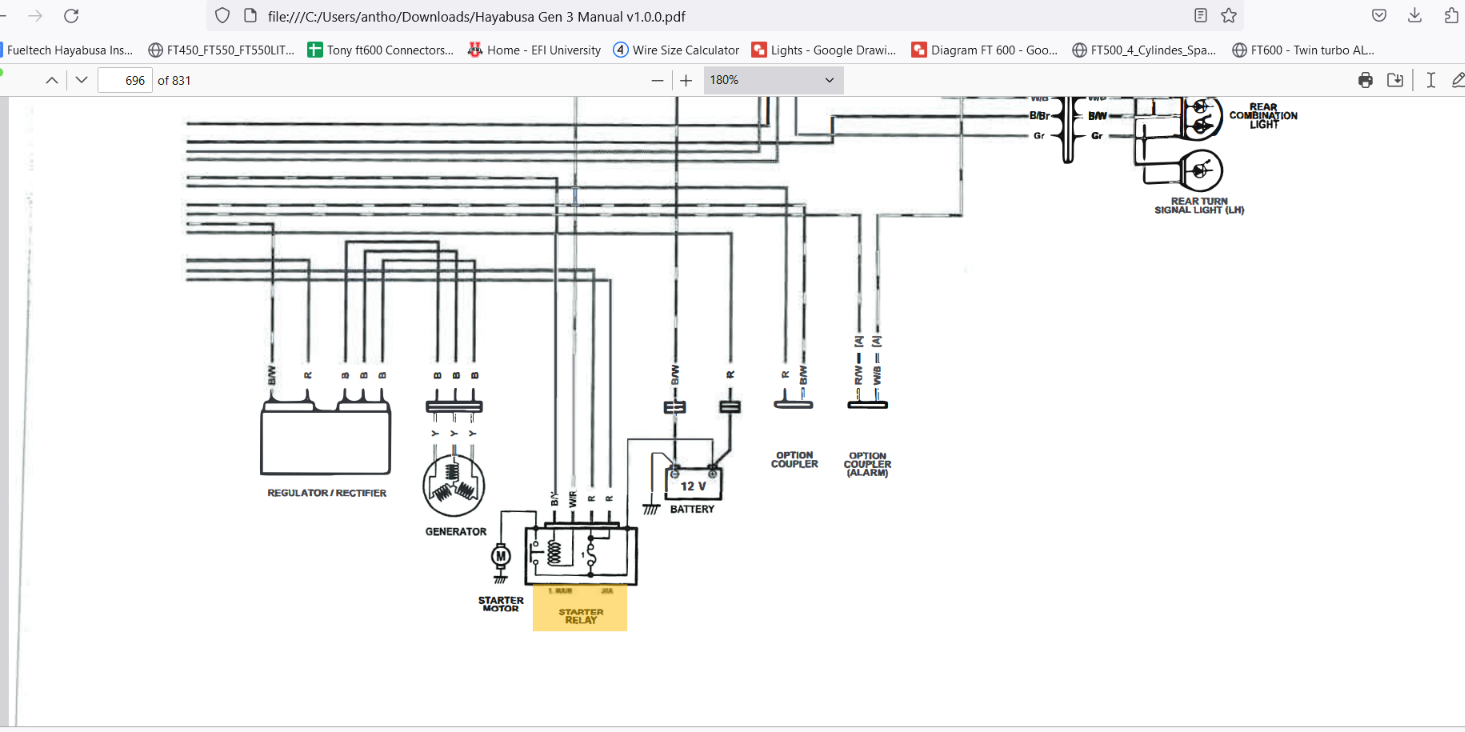Select the text annotation tool icon
The width and height of the screenshot is (1465, 732).
click(x=1431, y=80)
